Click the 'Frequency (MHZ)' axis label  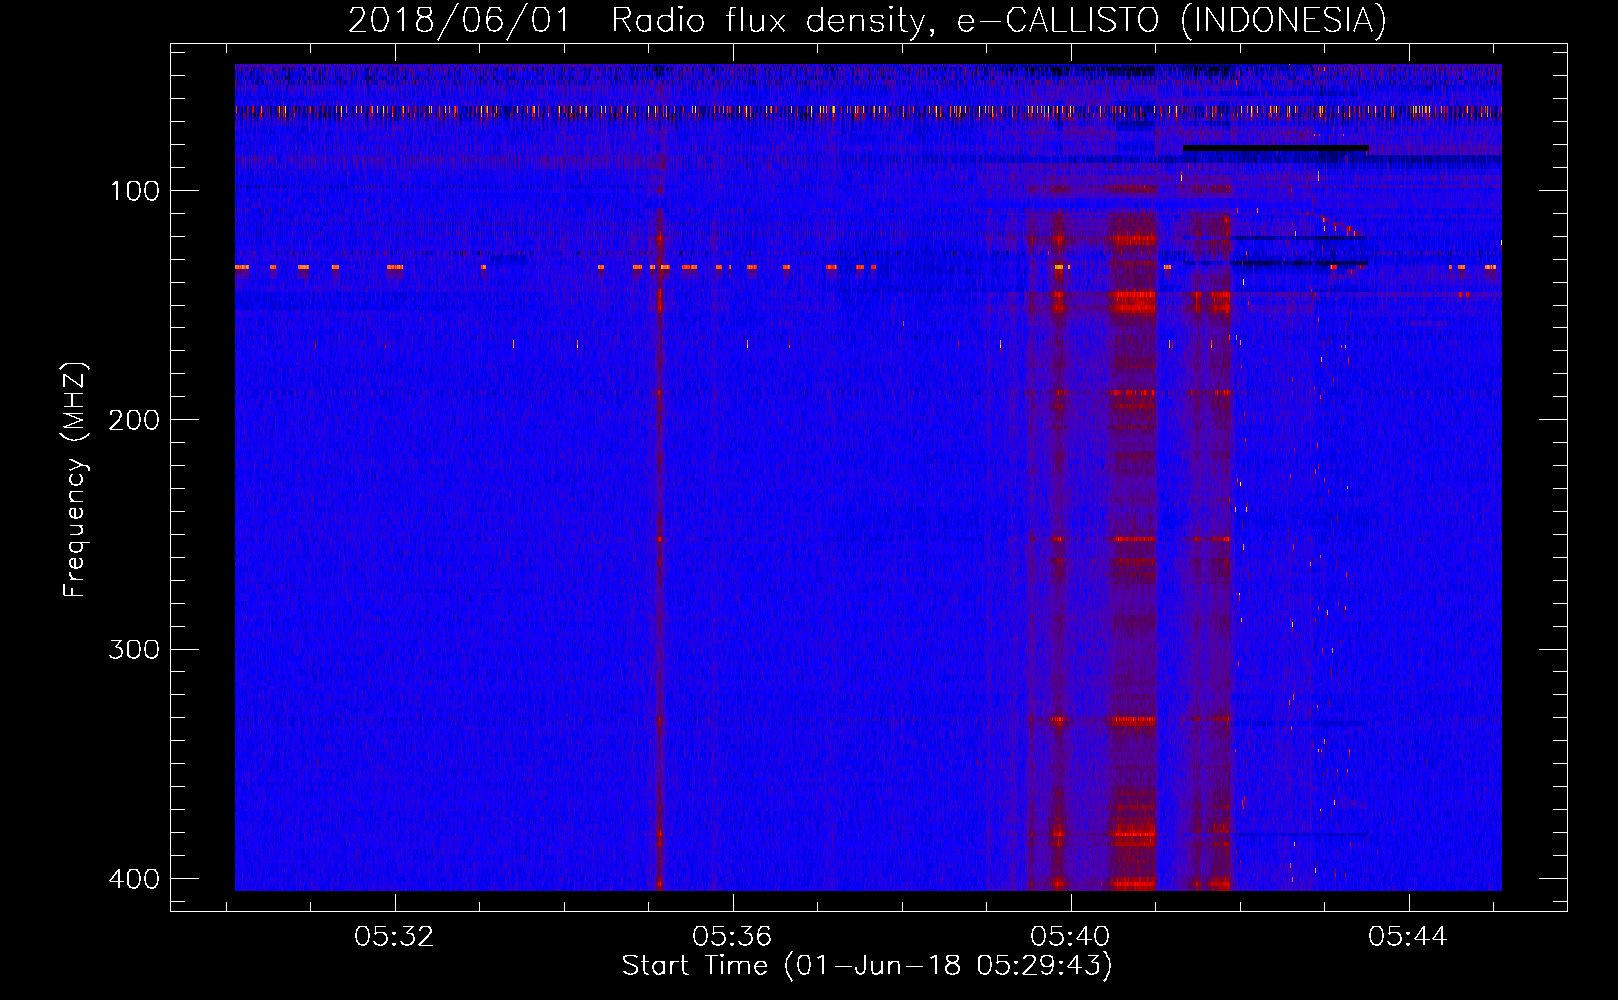click(75, 479)
